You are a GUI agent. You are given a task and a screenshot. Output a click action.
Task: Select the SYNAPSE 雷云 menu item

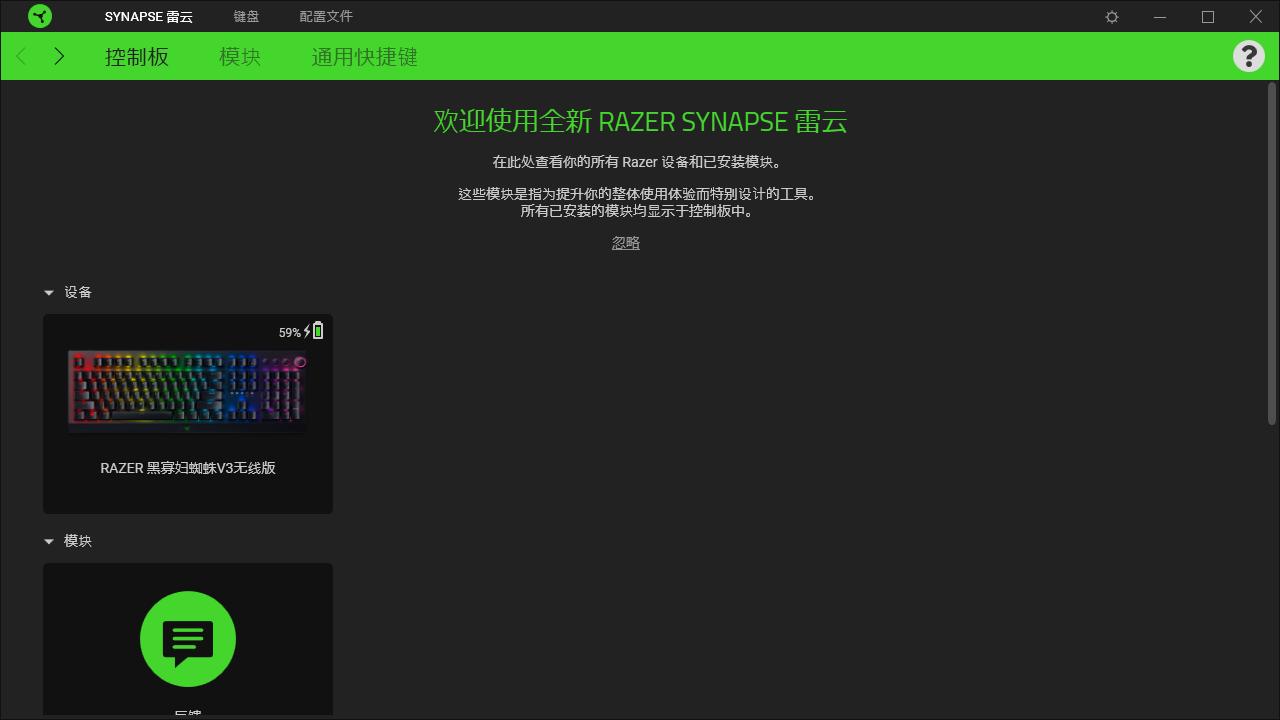click(x=148, y=16)
